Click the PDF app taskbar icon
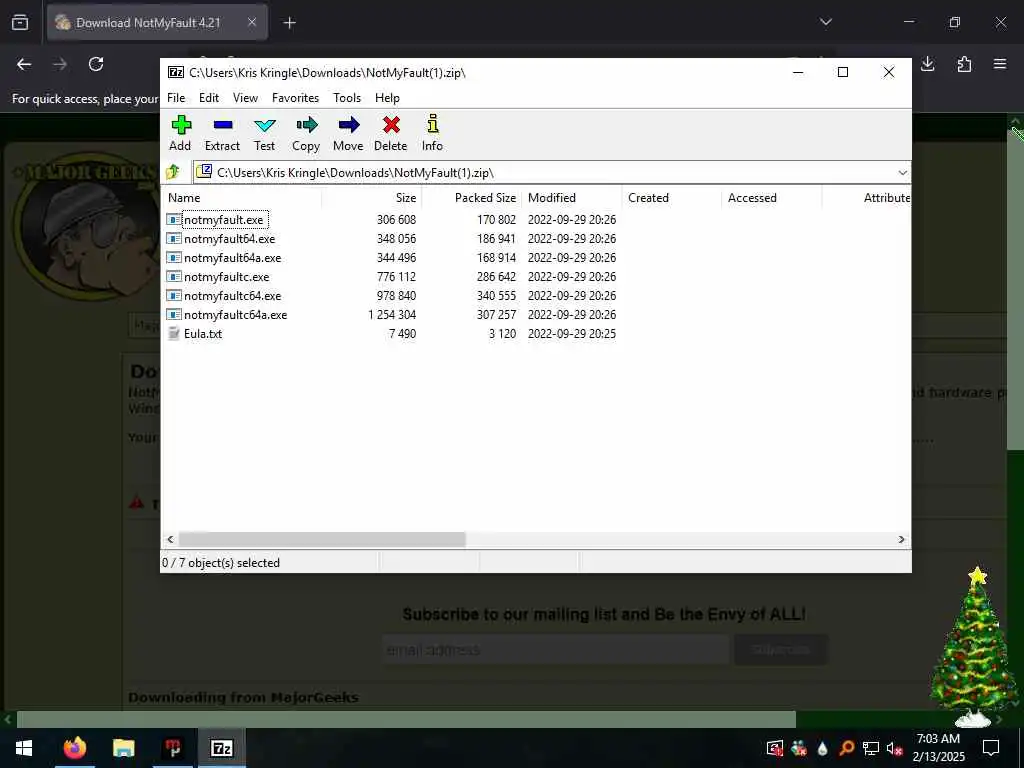The width and height of the screenshot is (1024, 768). (x=172, y=748)
